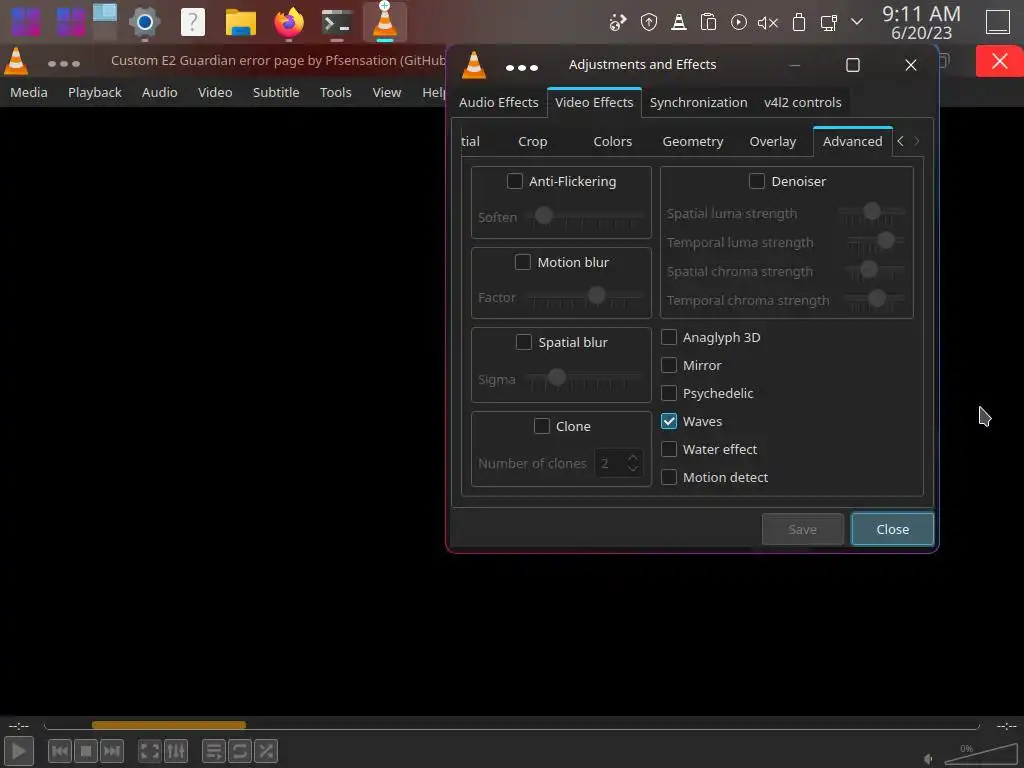
Task: Expand hidden system tray icons arrow
Action: (857, 22)
